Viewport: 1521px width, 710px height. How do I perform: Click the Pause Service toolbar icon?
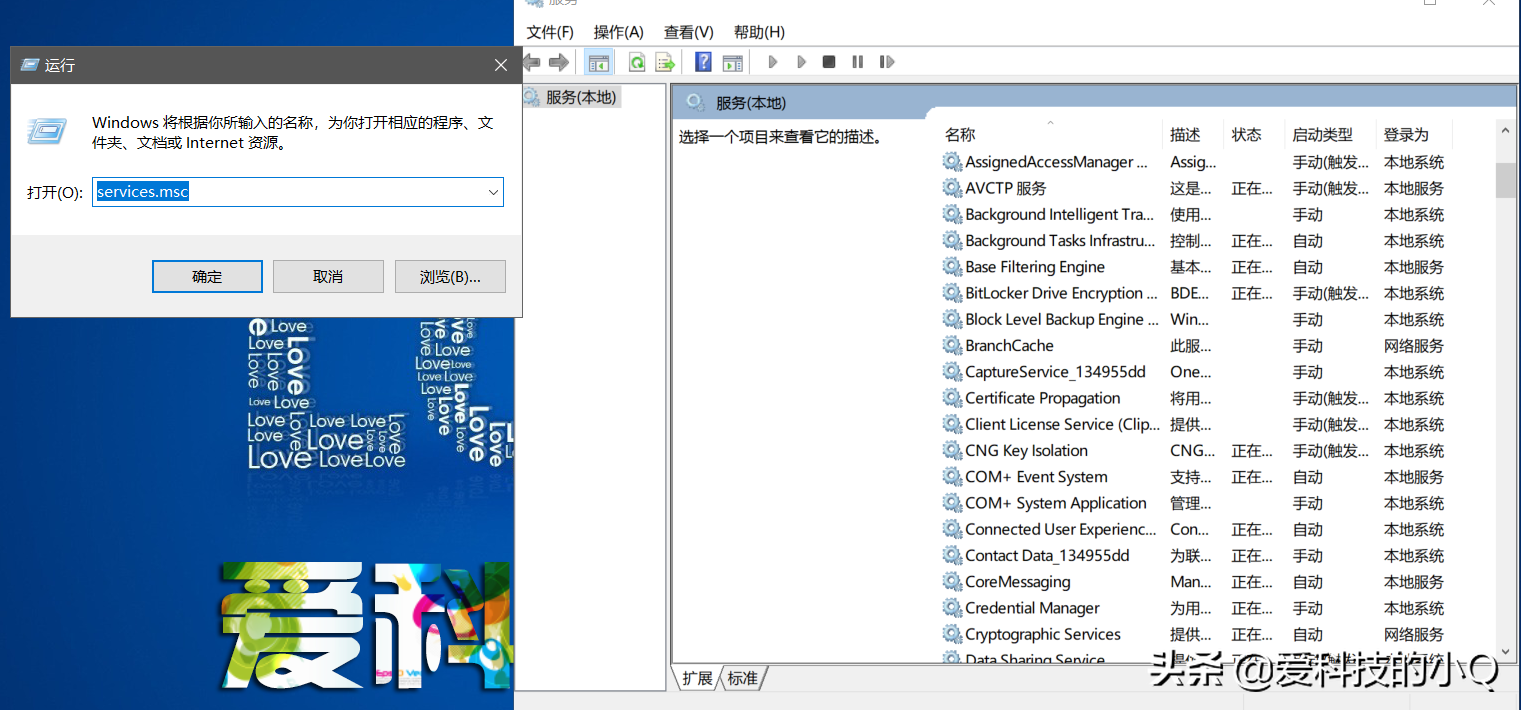click(857, 62)
